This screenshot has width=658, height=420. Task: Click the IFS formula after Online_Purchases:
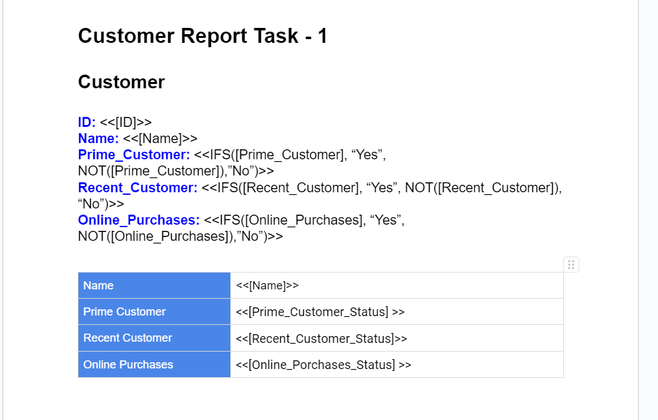tap(304, 220)
